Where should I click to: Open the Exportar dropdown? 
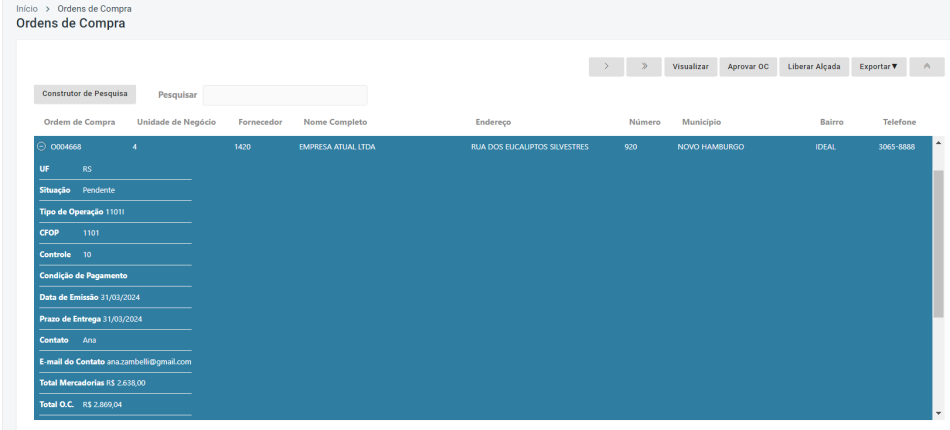coord(879,67)
